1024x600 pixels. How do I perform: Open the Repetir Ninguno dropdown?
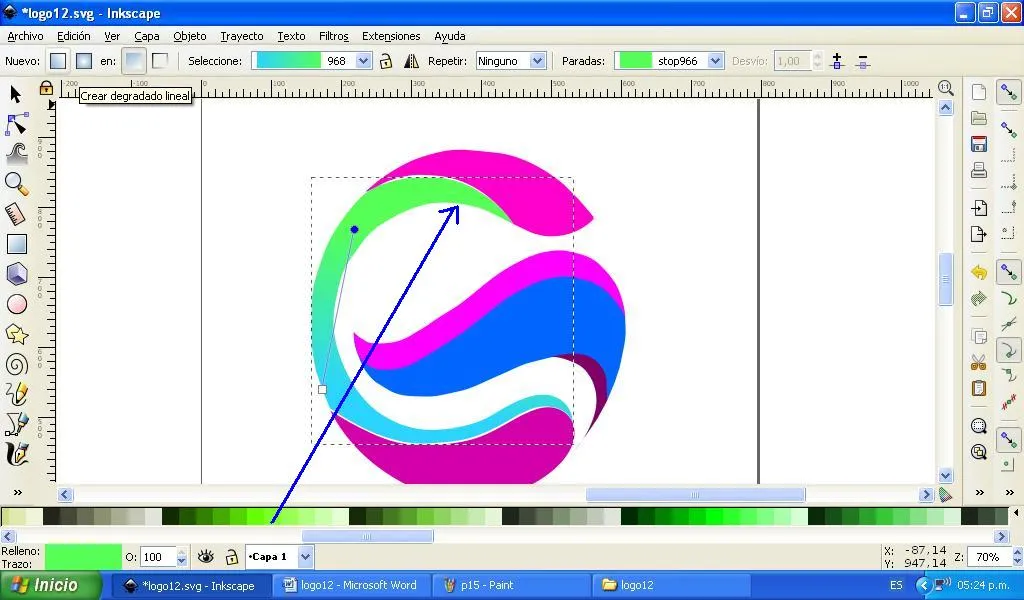(x=510, y=61)
